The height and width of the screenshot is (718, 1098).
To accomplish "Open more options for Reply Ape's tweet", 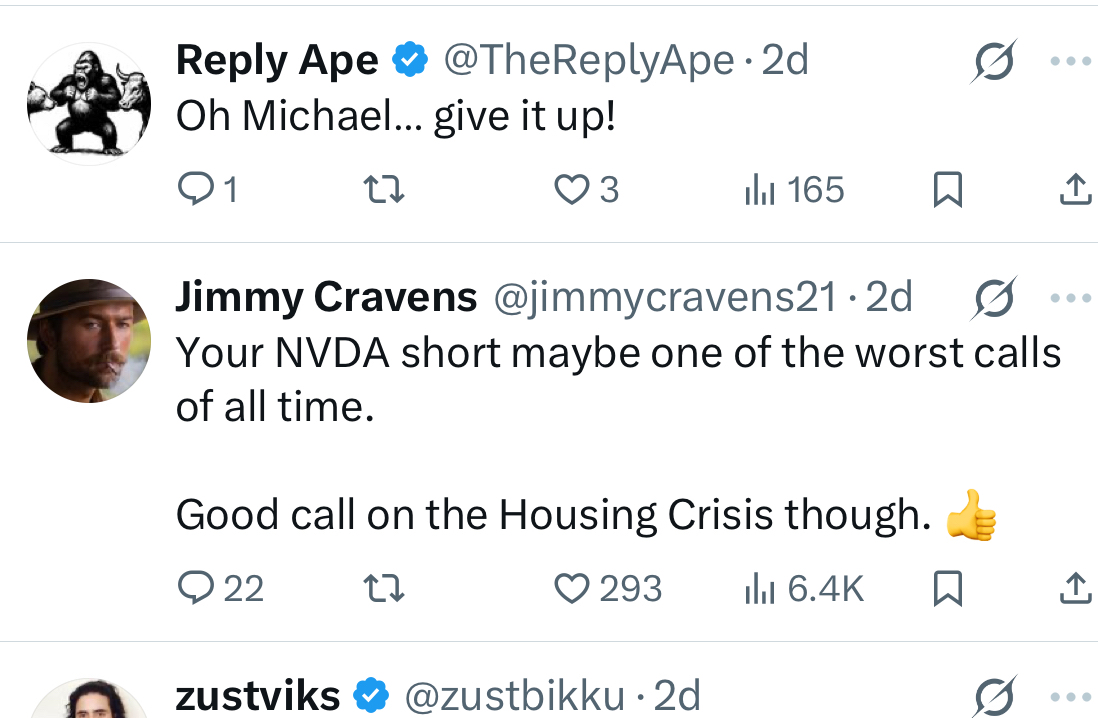I will 1071,62.
